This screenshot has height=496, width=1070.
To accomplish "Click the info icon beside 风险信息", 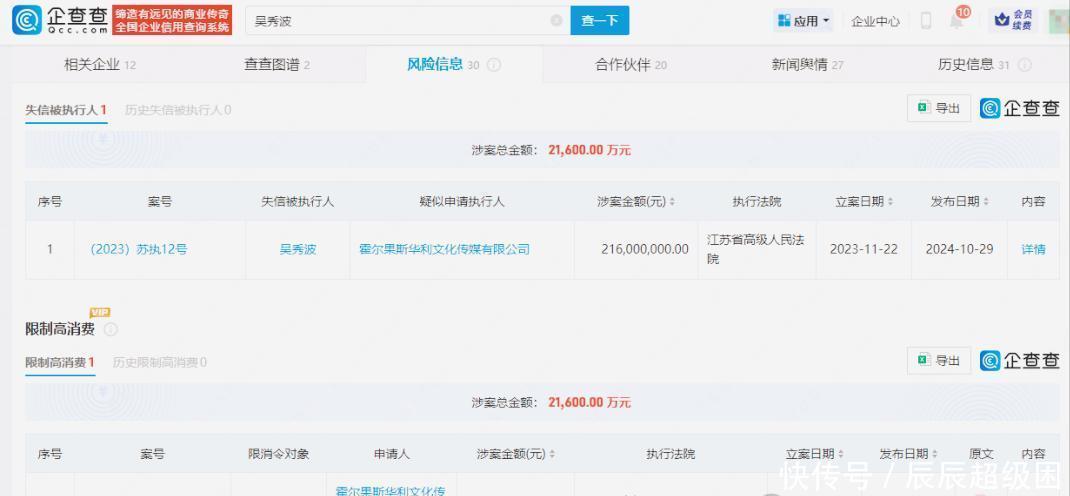I will point(494,65).
